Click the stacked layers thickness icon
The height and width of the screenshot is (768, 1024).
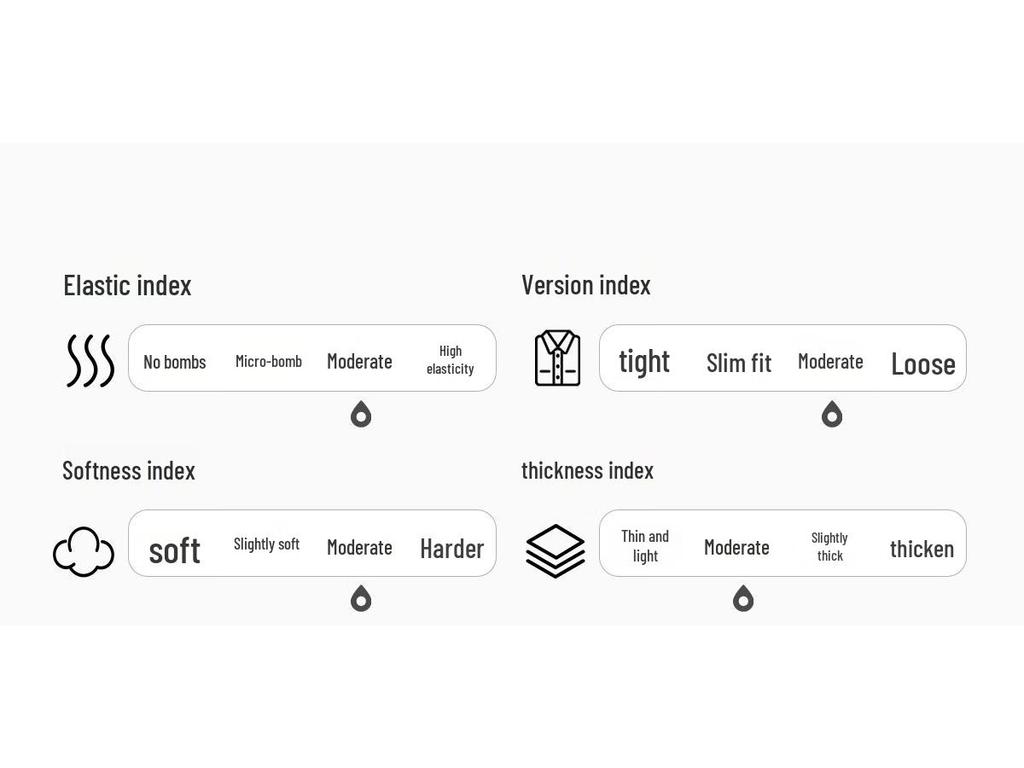(x=555, y=550)
